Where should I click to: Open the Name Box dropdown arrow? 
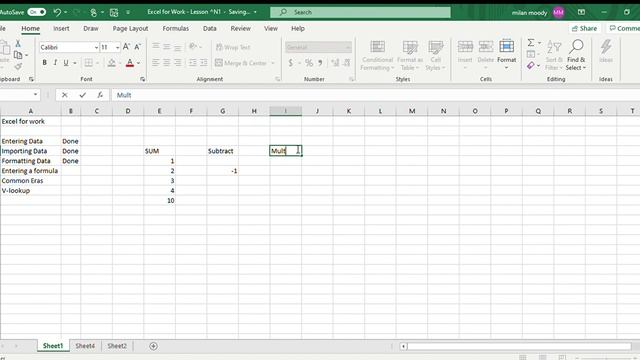tap(36, 95)
